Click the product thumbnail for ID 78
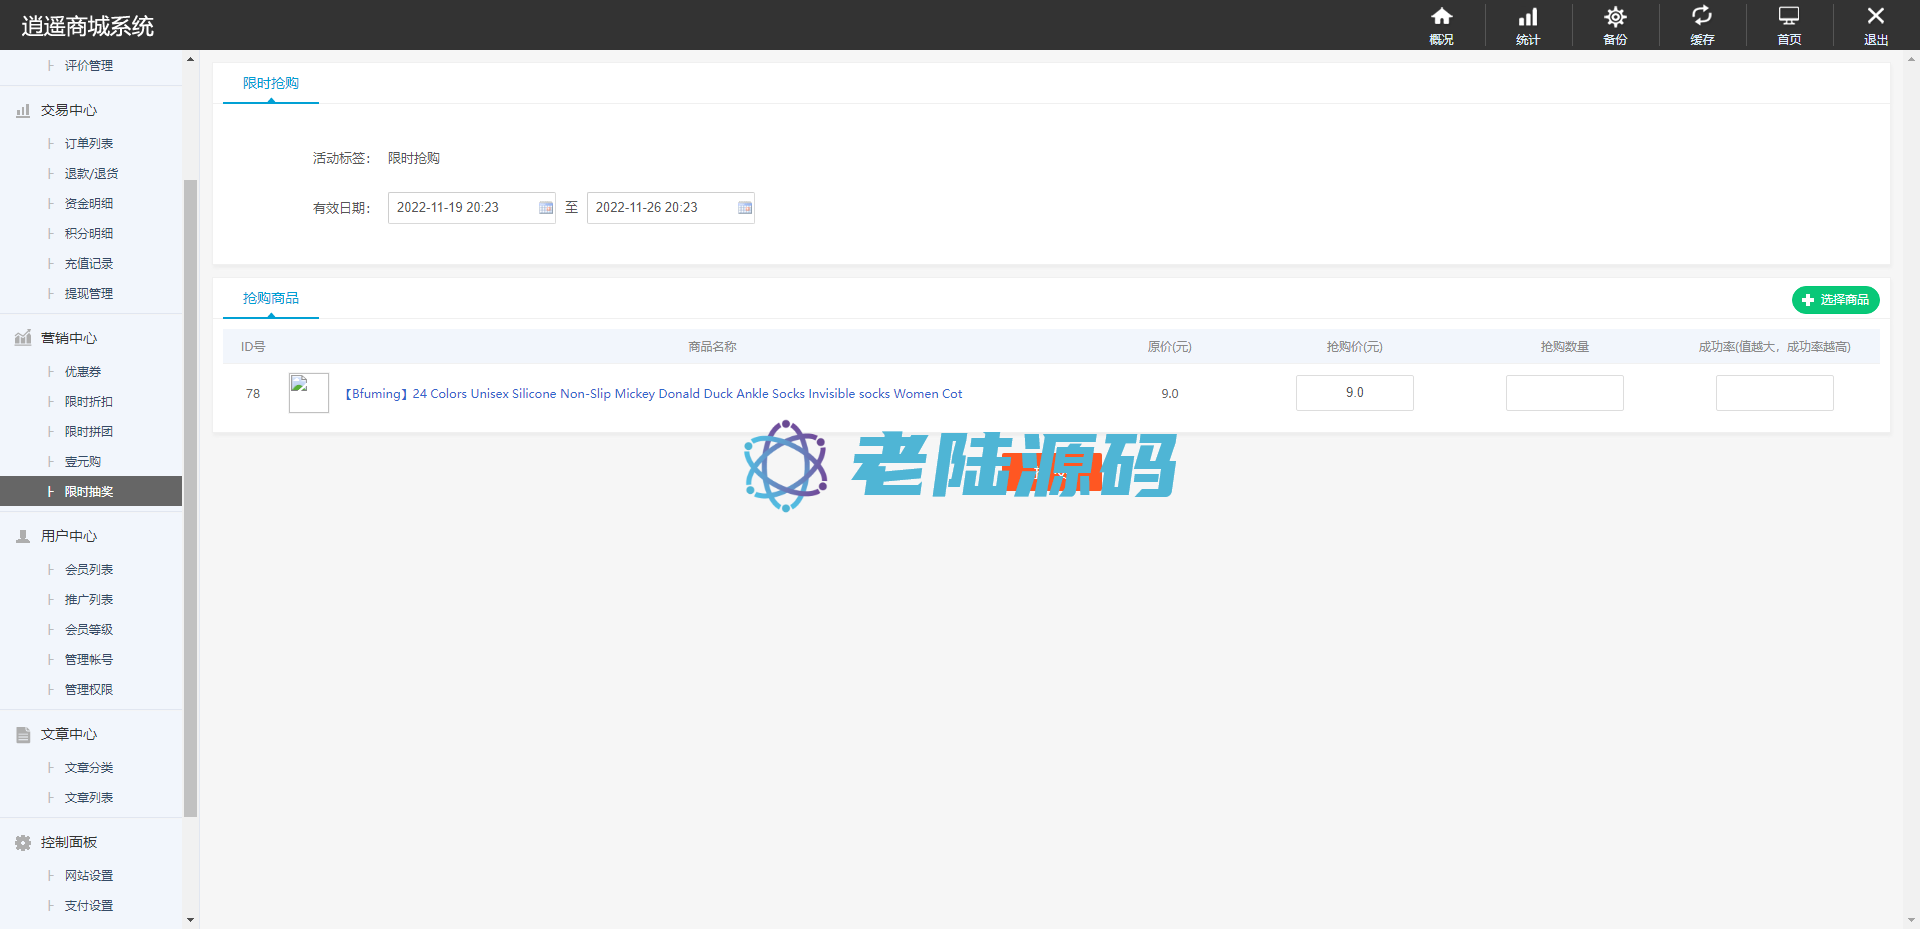This screenshot has height=929, width=1920. [309, 393]
